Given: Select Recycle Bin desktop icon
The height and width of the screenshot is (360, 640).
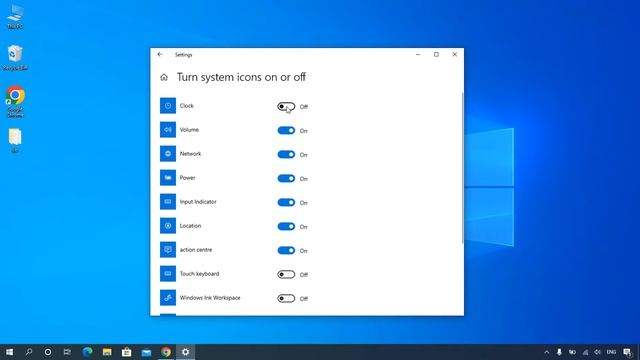Looking at the screenshot, I should 15,58.
